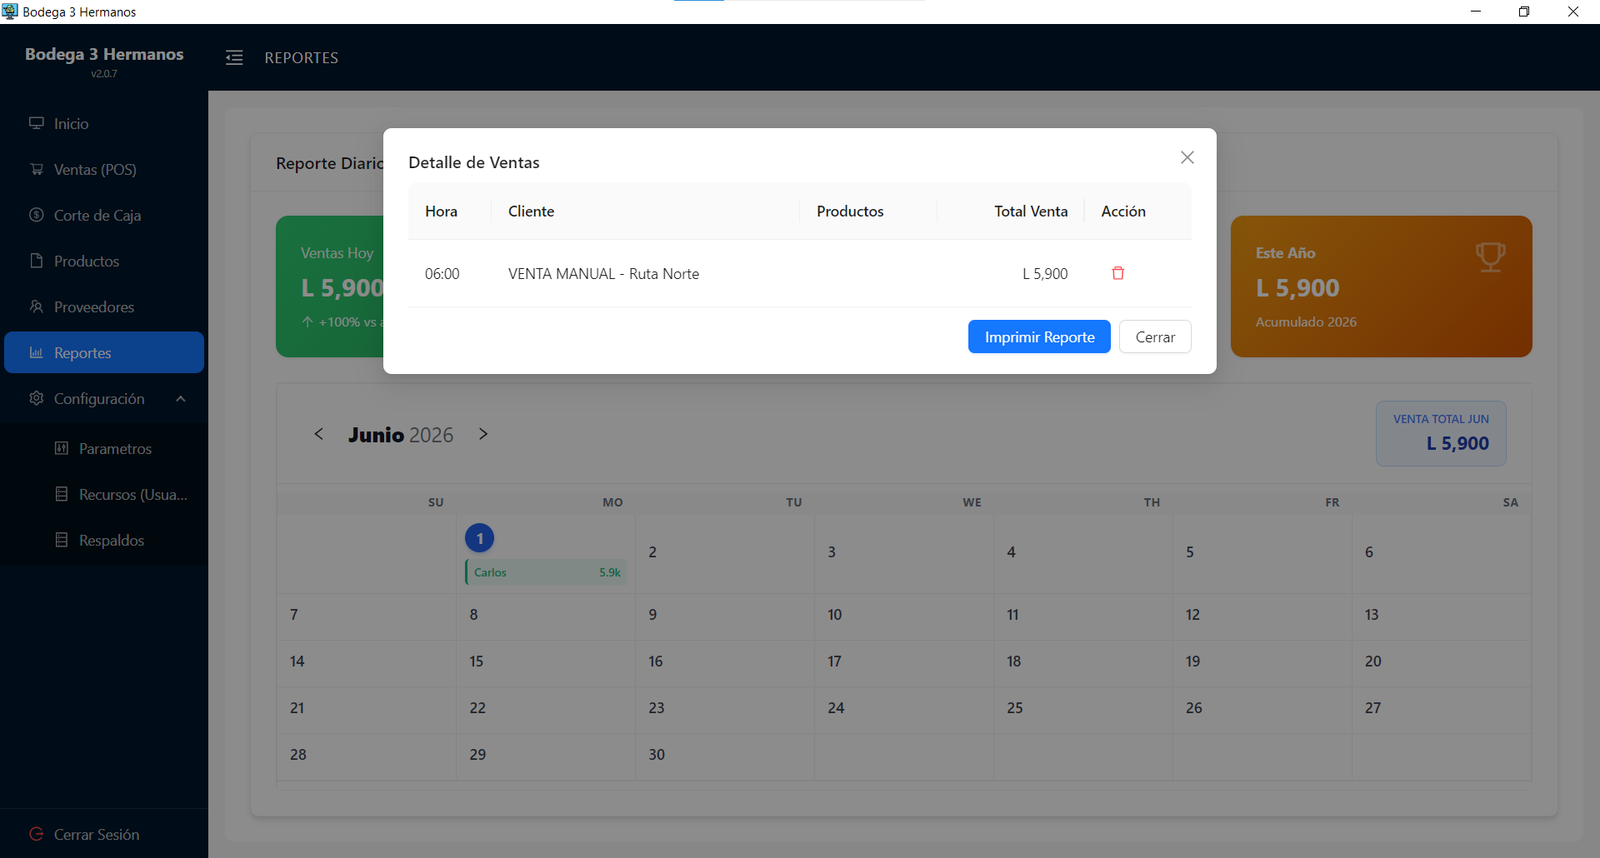
Task: Click the Cerrar button in dialog
Action: click(x=1155, y=337)
